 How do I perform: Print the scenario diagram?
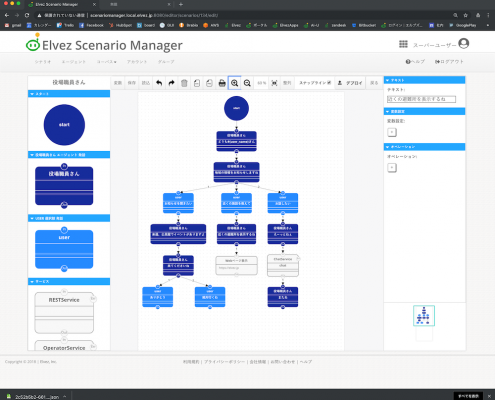[x=222, y=83]
